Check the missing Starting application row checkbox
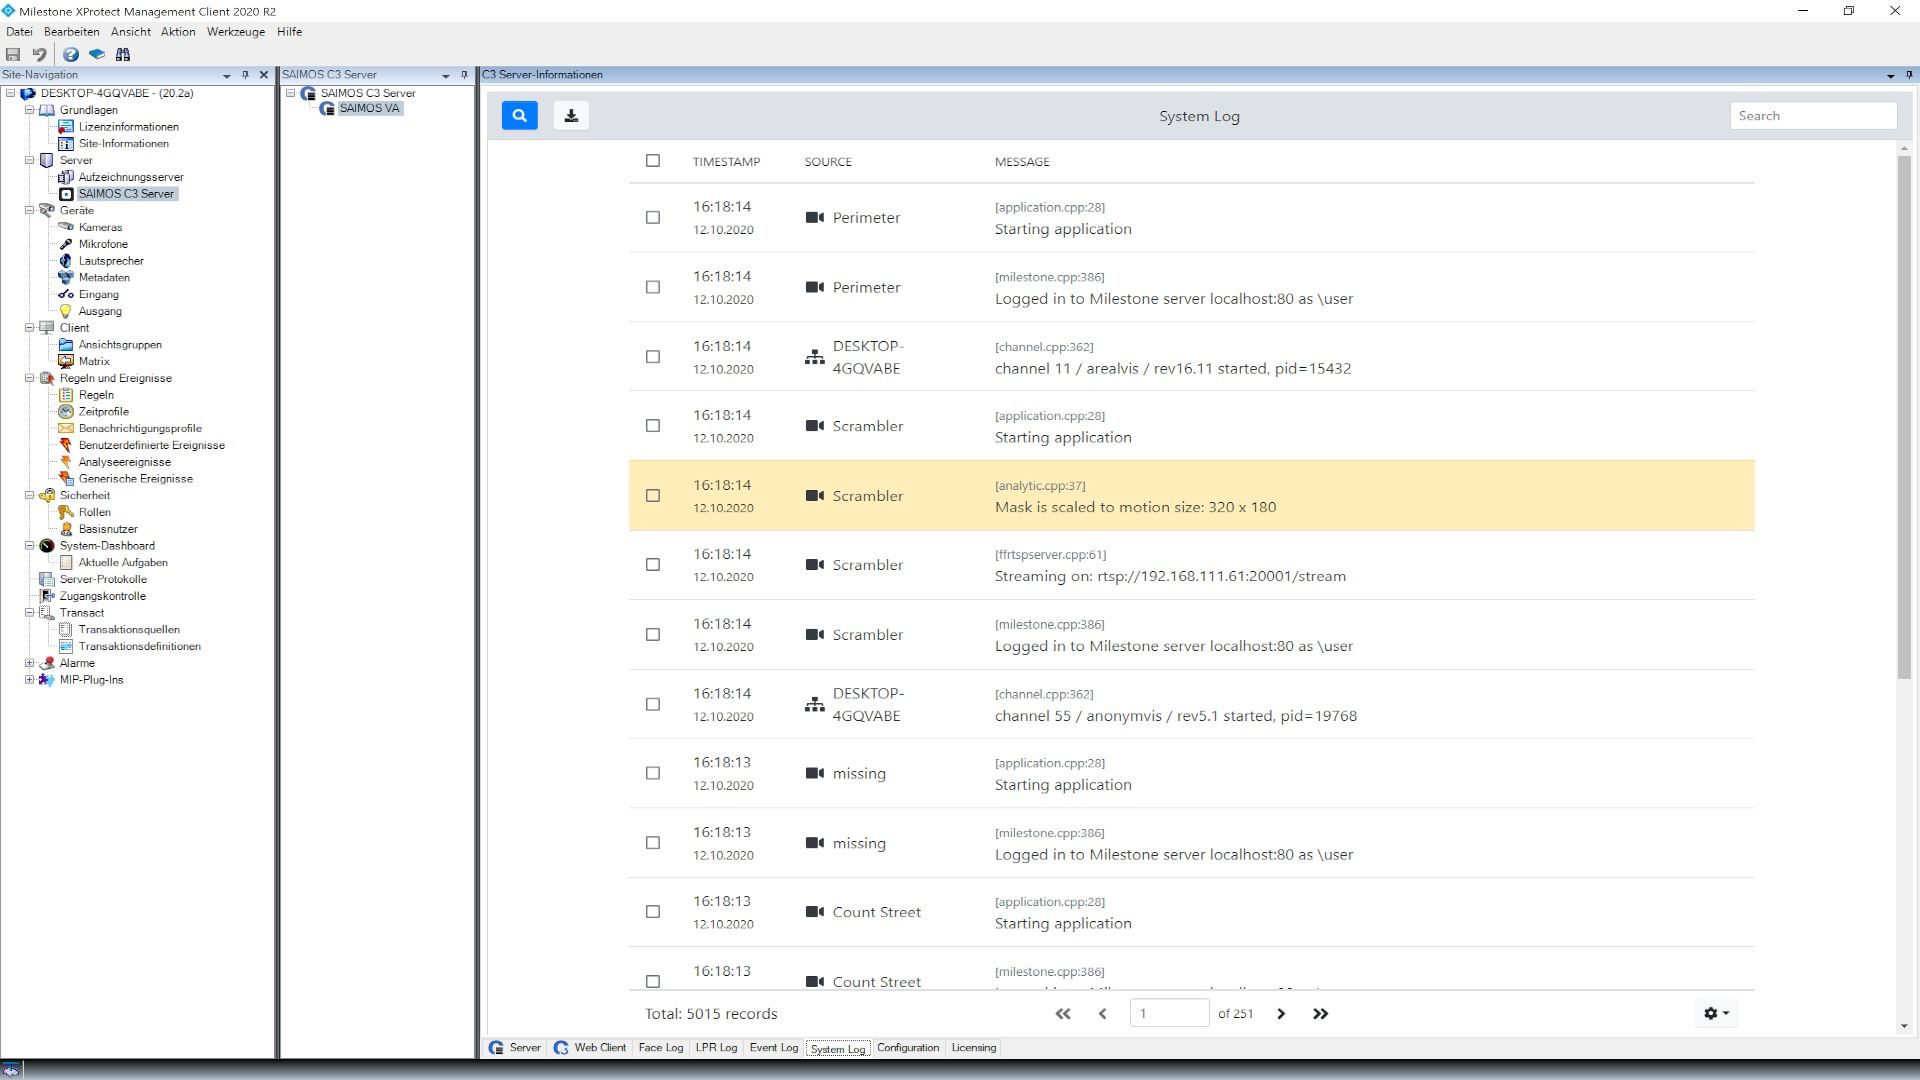 coord(653,773)
